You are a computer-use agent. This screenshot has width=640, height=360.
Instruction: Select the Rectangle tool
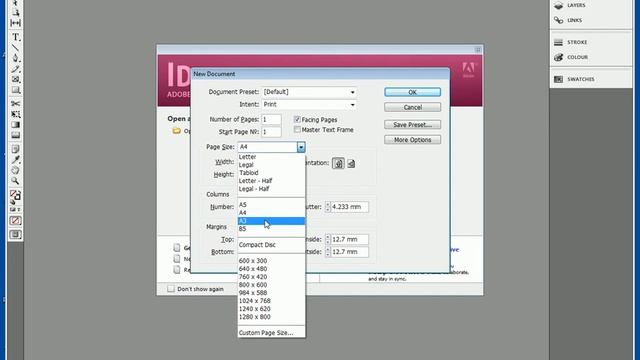click(16, 90)
